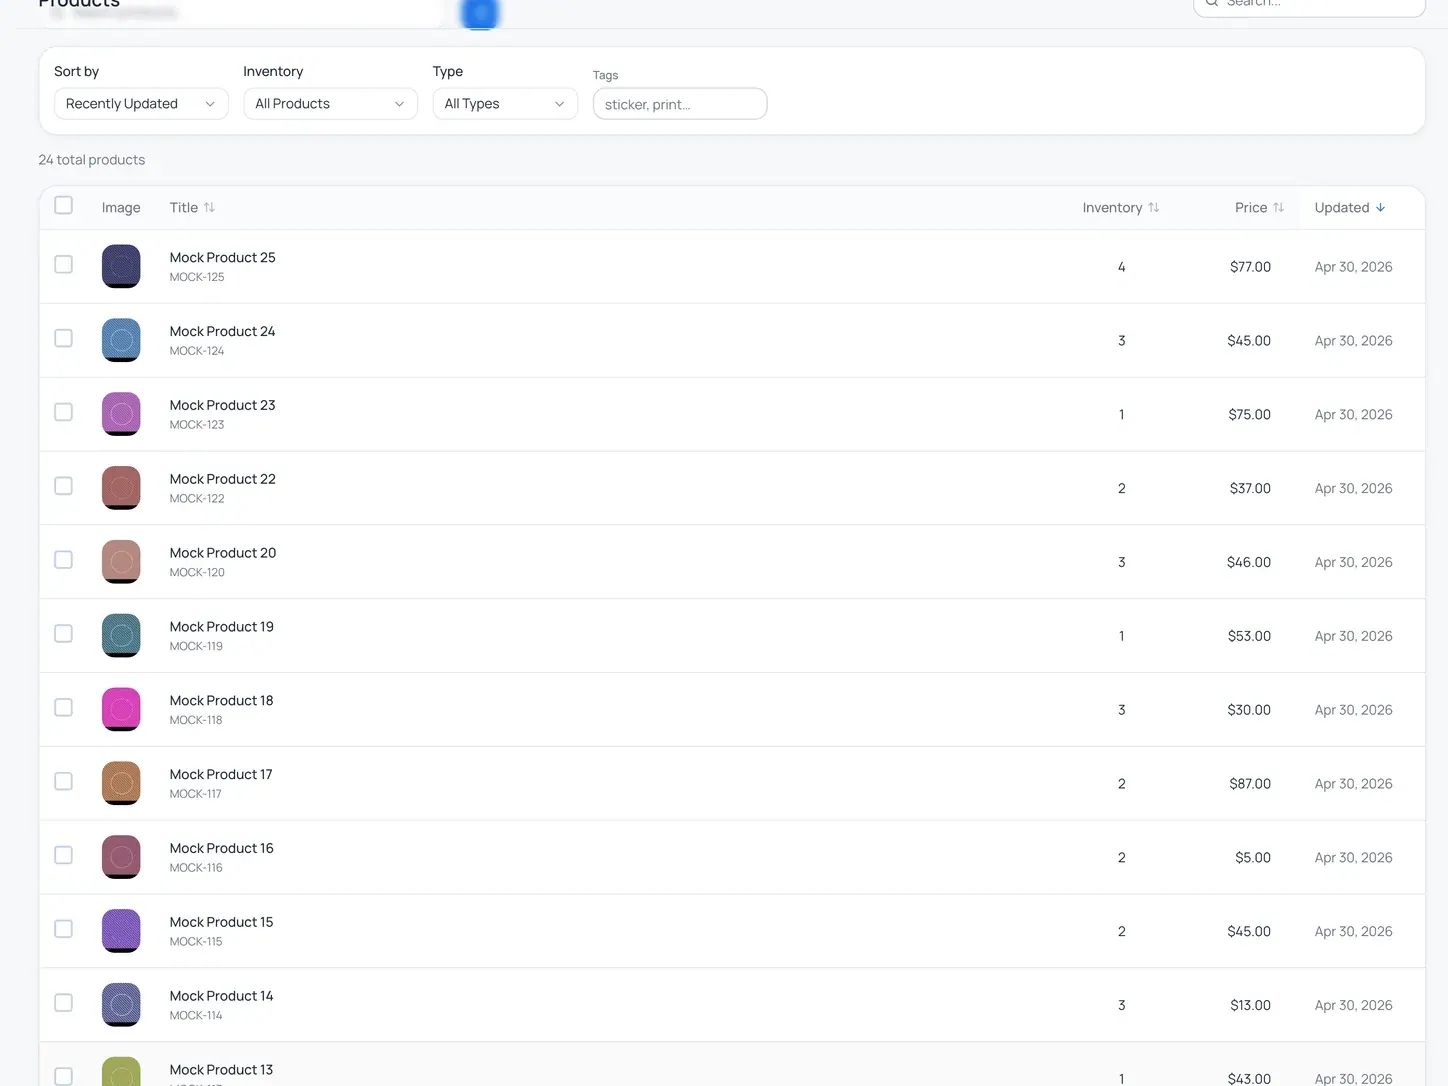Open the Recently Updated sort dropdown

(141, 104)
